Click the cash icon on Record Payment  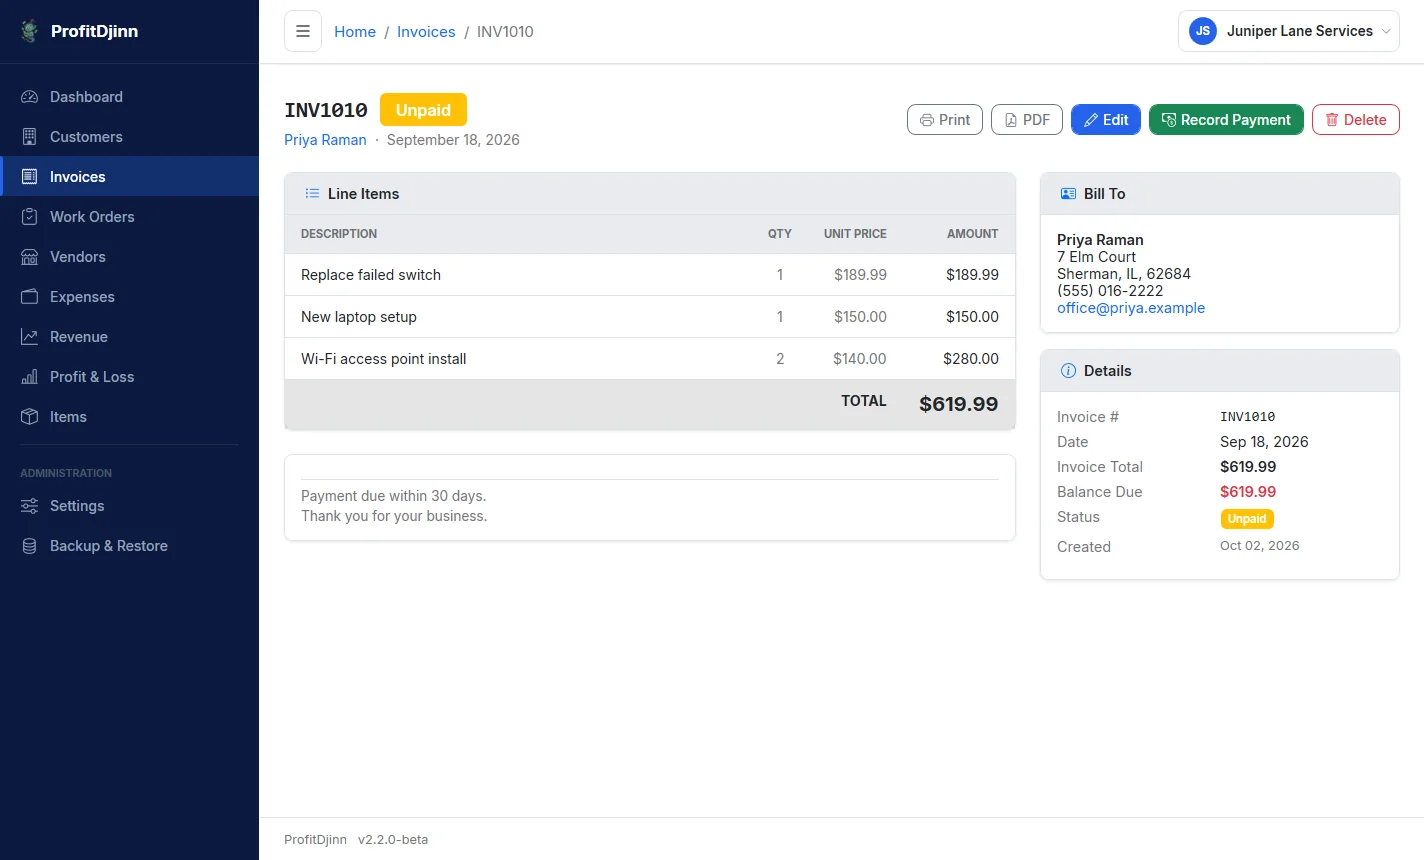(x=1169, y=120)
